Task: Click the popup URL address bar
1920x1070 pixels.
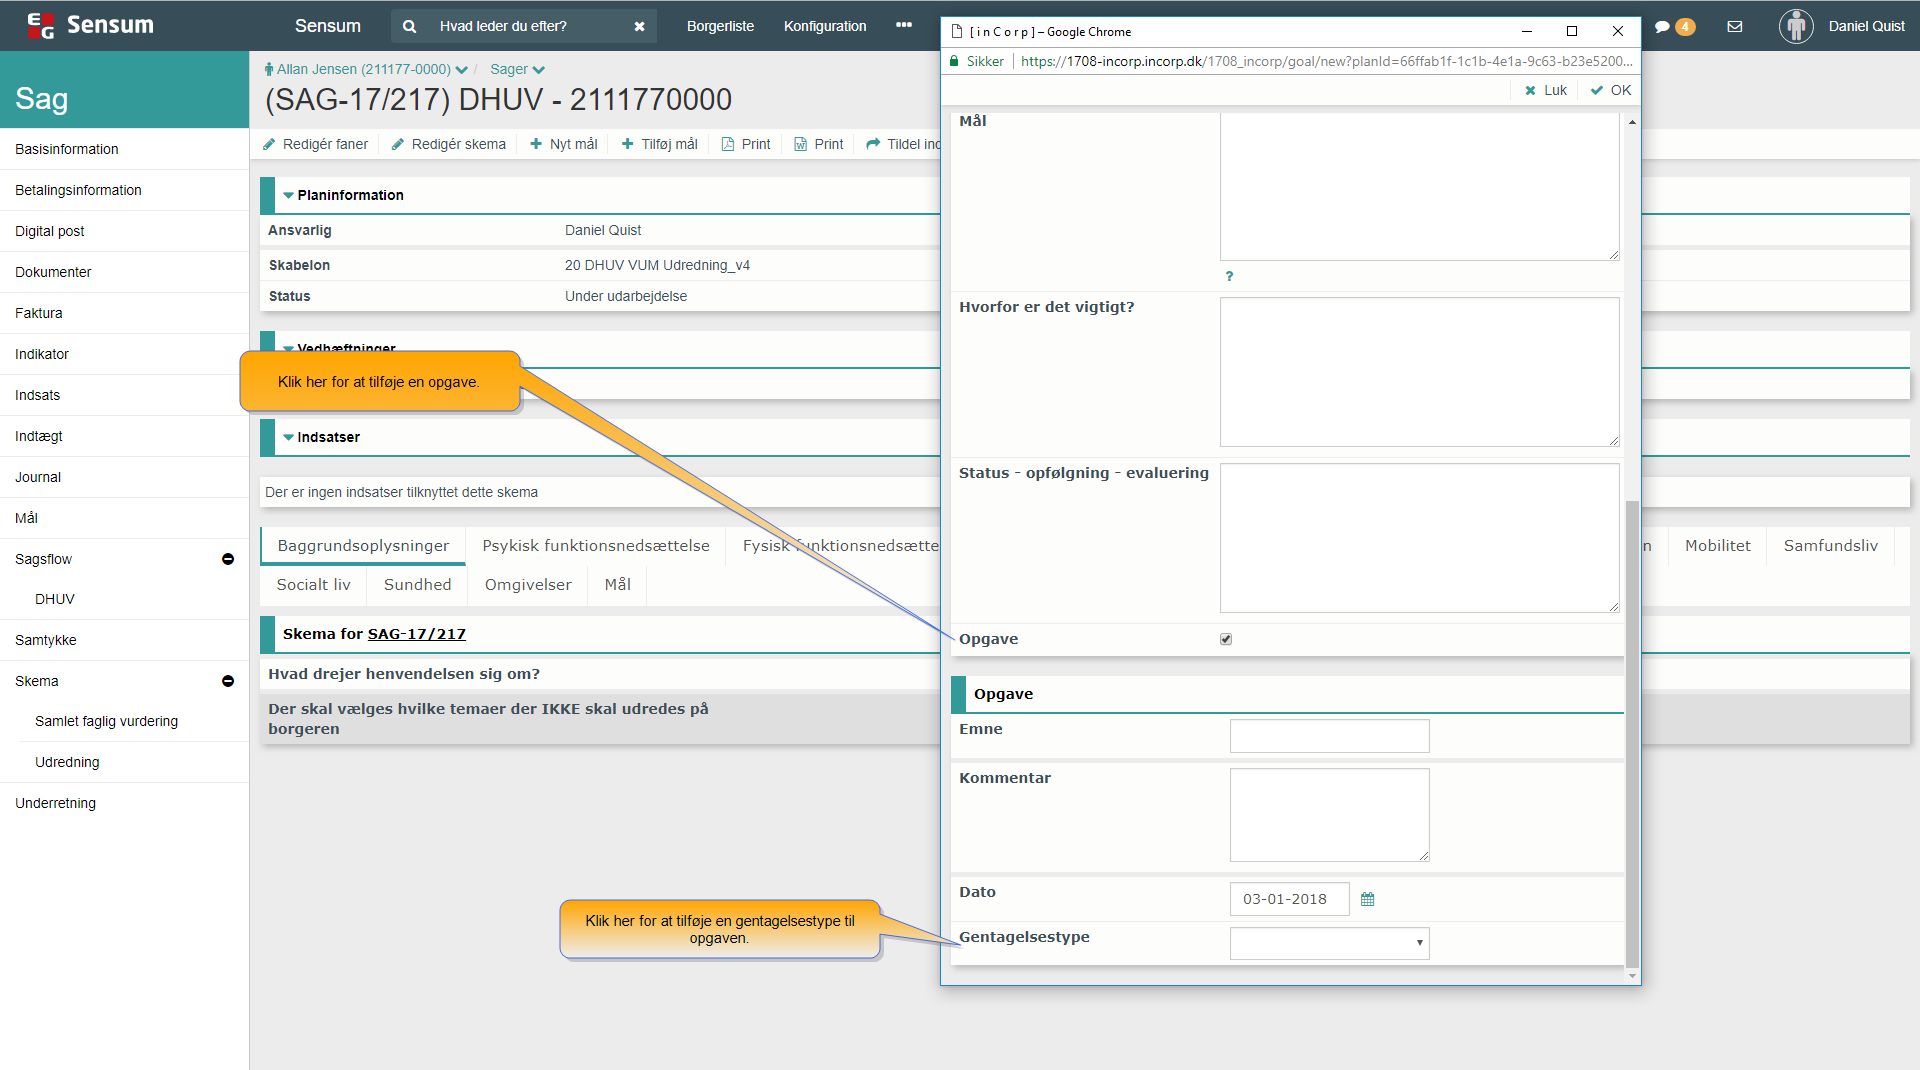Action: click(1326, 61)
